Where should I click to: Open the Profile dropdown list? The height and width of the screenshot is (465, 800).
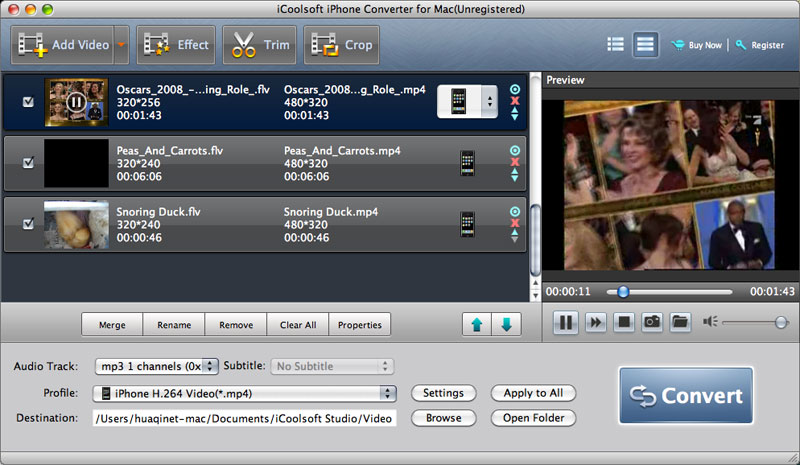tap(244, 393)
